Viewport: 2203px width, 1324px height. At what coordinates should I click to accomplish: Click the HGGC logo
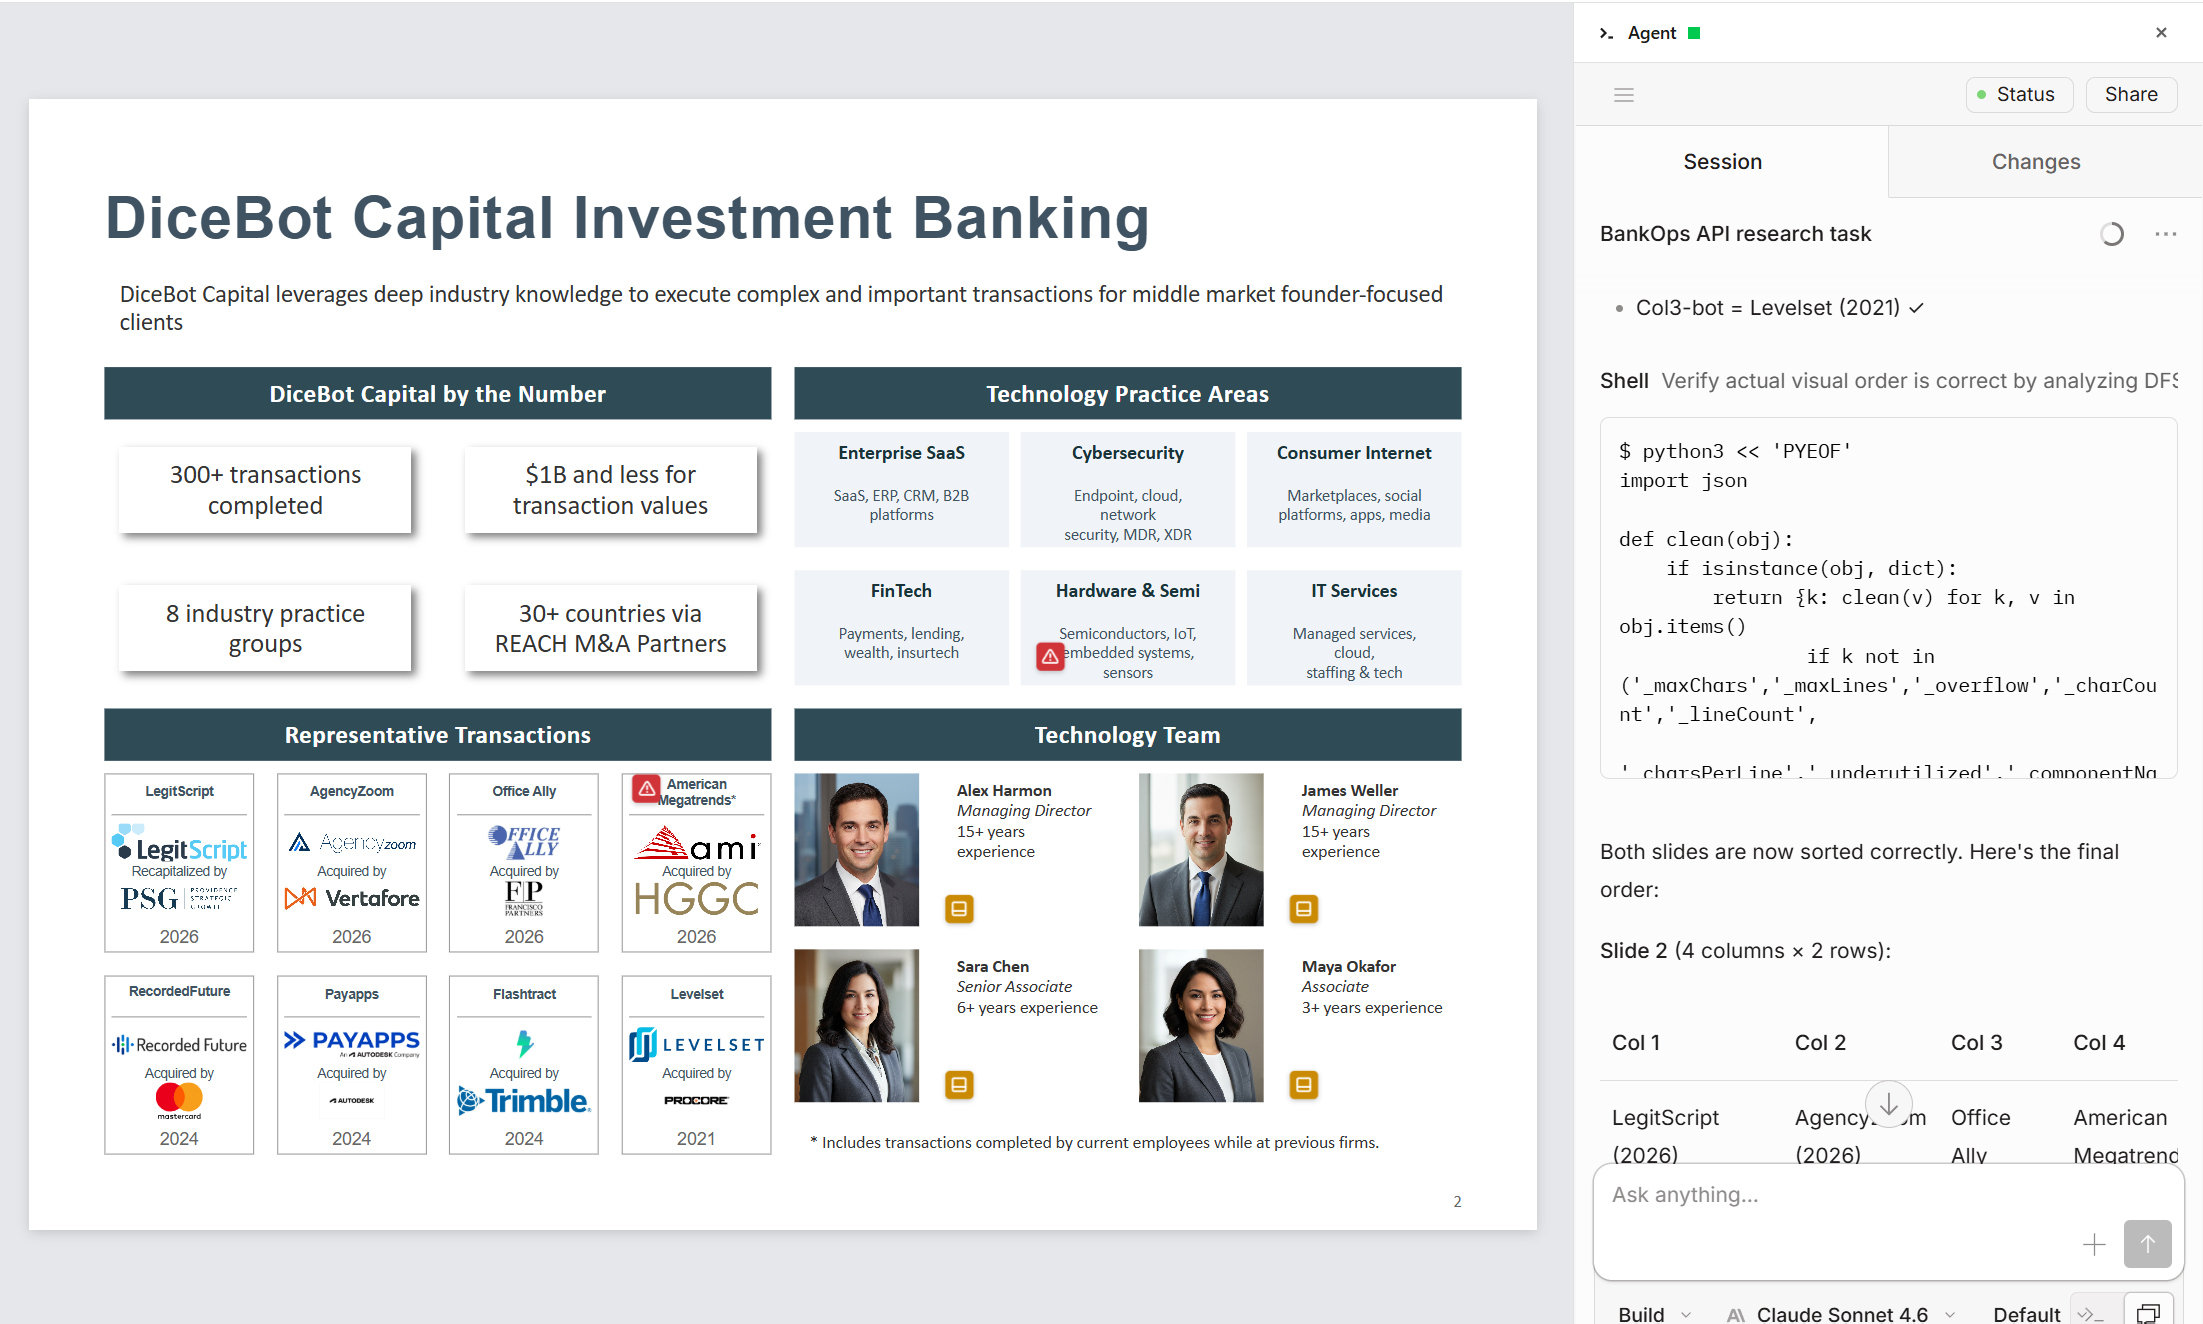coord(697,900)
